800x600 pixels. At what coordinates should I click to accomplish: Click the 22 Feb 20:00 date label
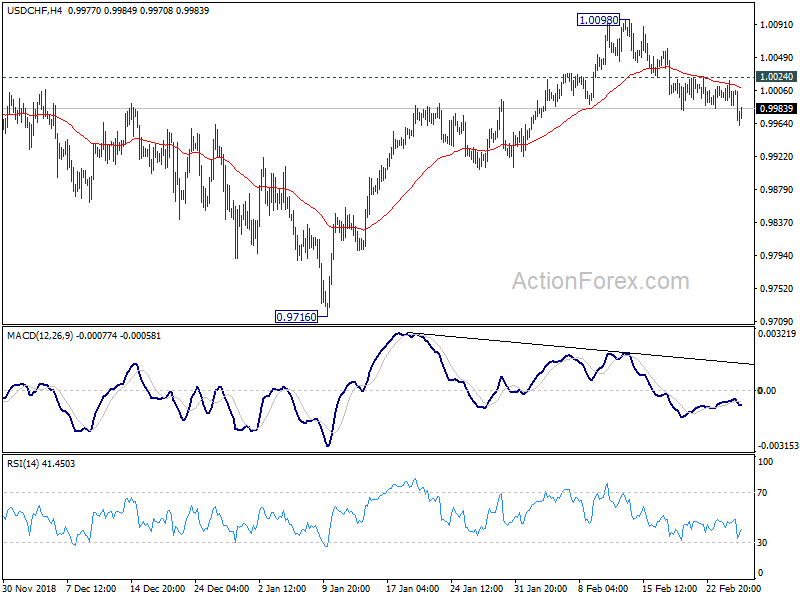tap(733, 588)
